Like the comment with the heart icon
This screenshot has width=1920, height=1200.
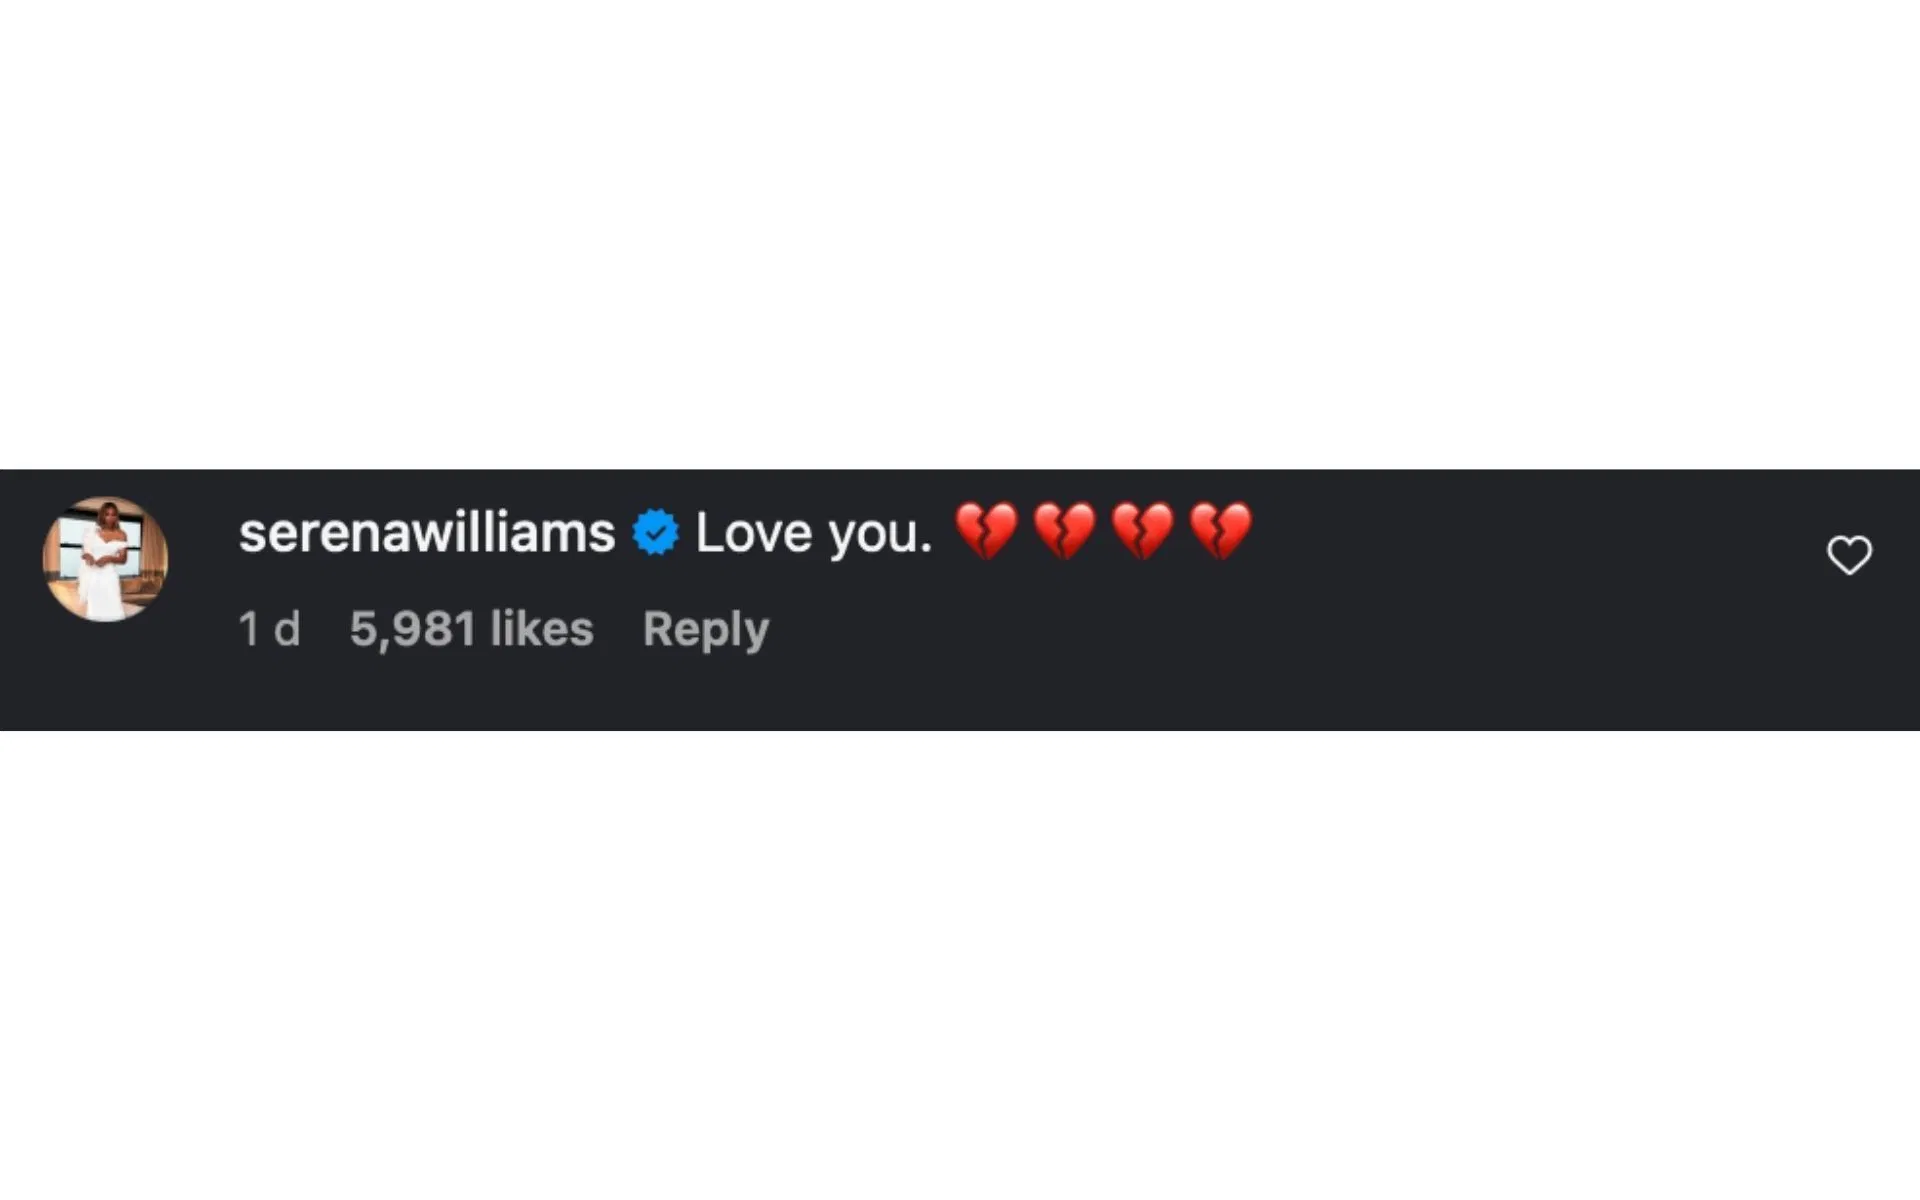(x=1849, y=555)
